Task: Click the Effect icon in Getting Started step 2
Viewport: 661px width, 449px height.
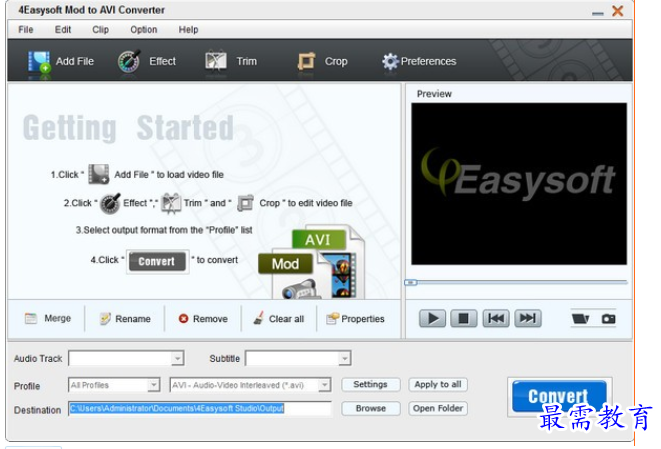Action: click(x=110, y=203)
